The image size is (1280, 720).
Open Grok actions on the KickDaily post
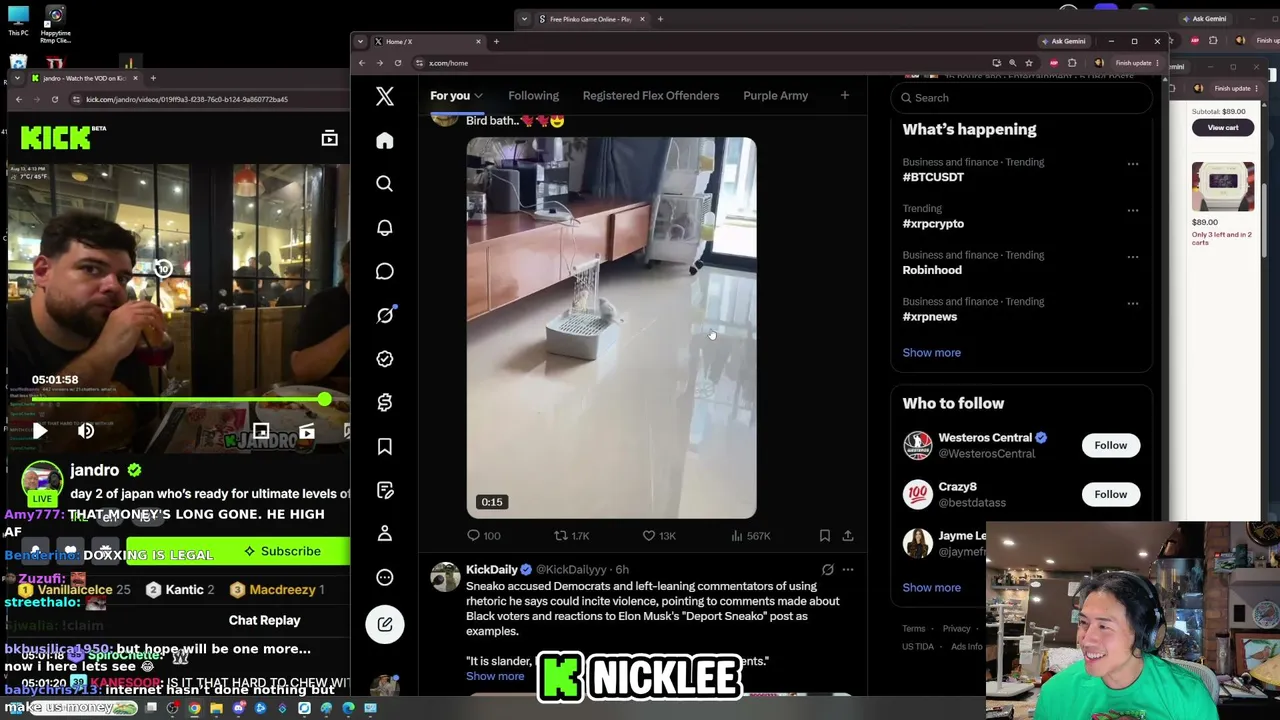click(827, 570)
